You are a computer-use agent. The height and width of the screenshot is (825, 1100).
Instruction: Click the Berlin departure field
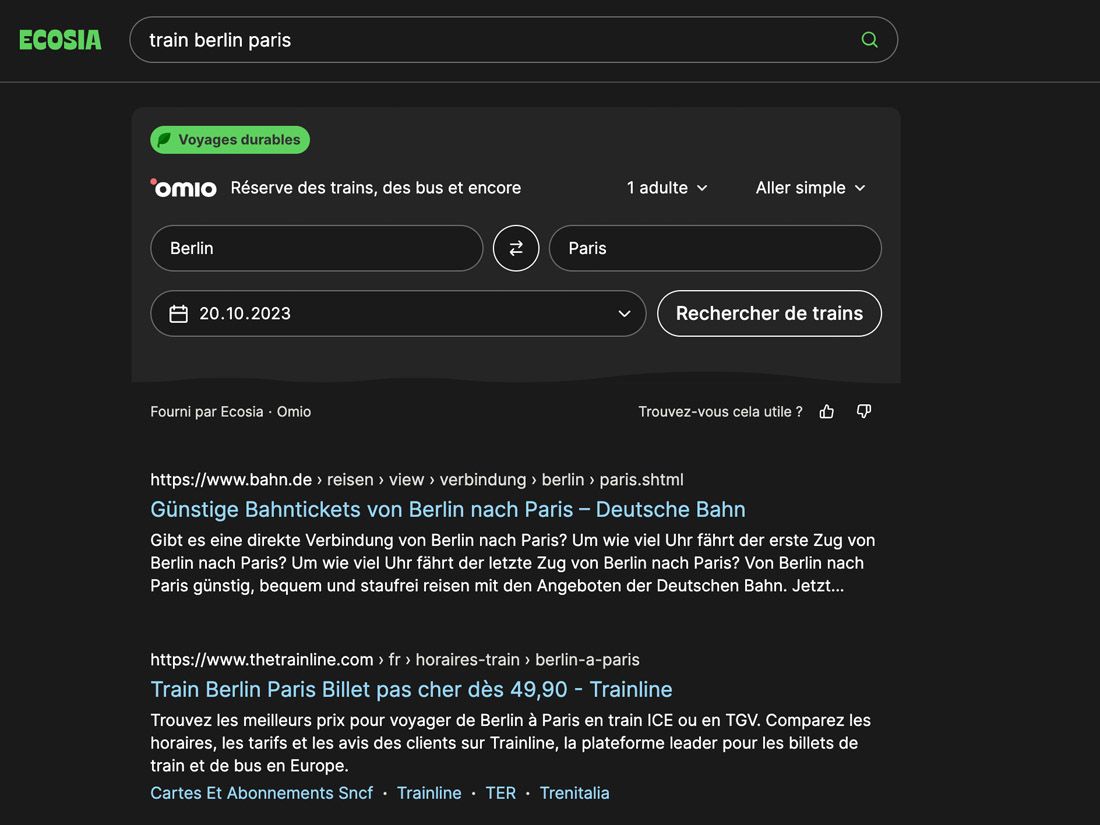pyautogui.click(x=316, y=248)
